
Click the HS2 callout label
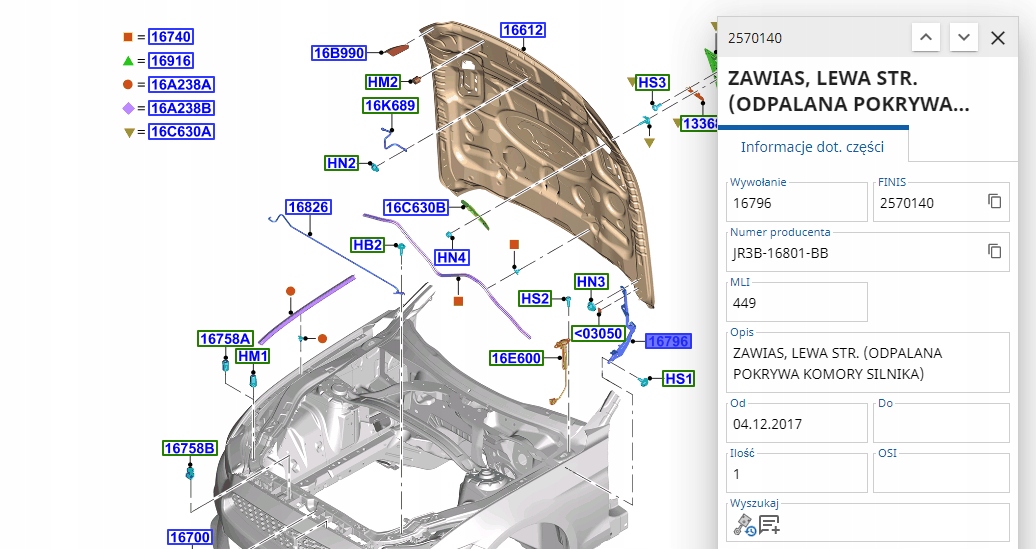pyautogui.click(x=535, y=299)
